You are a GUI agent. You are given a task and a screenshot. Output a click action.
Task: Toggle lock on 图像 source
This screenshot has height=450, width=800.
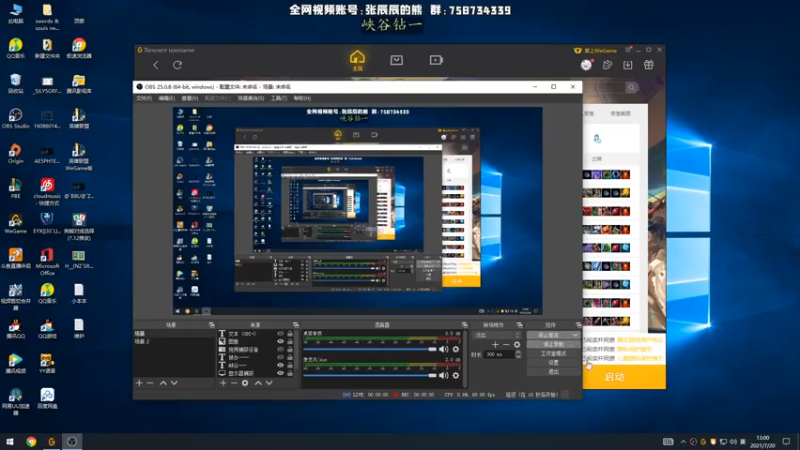290,341
